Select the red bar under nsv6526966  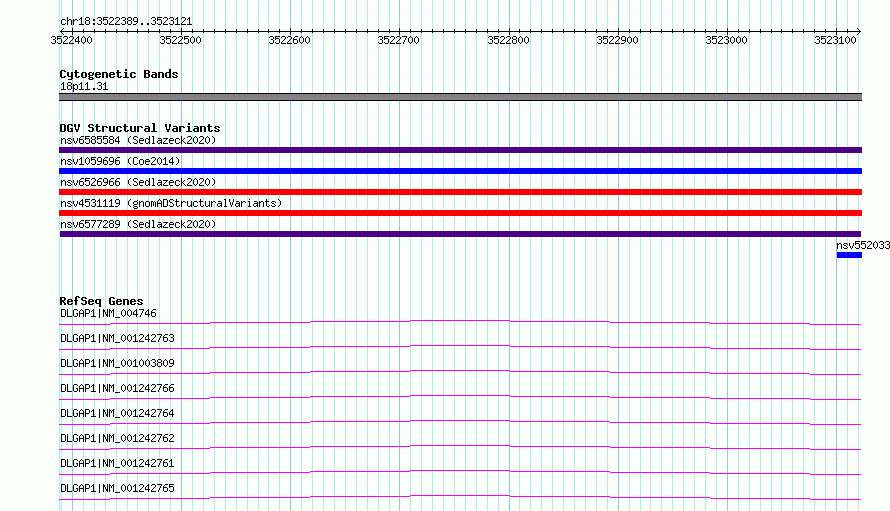pos(460,192)
